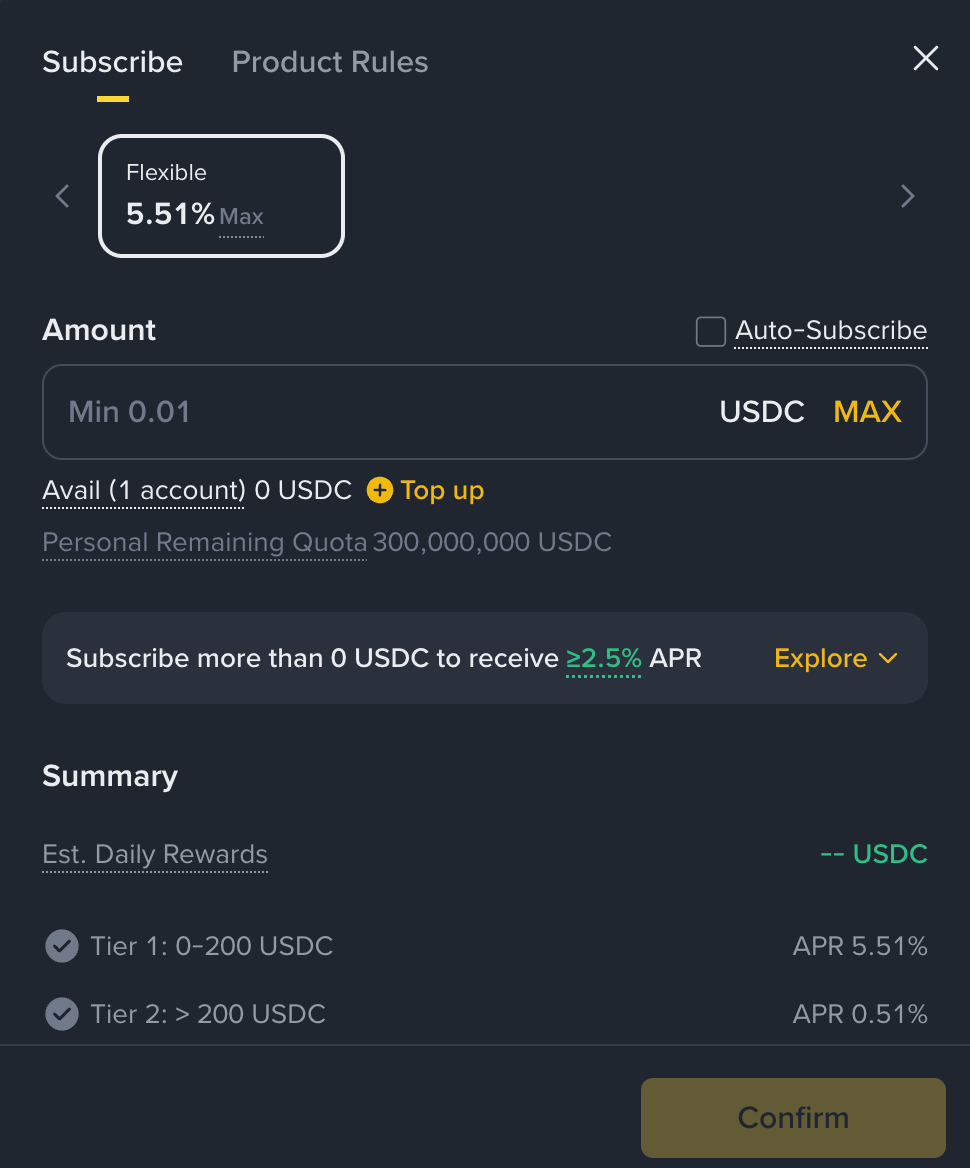Click the Tier 1 checkmark icon
The image size is (970, 1168).
click(x=62, y=945)
